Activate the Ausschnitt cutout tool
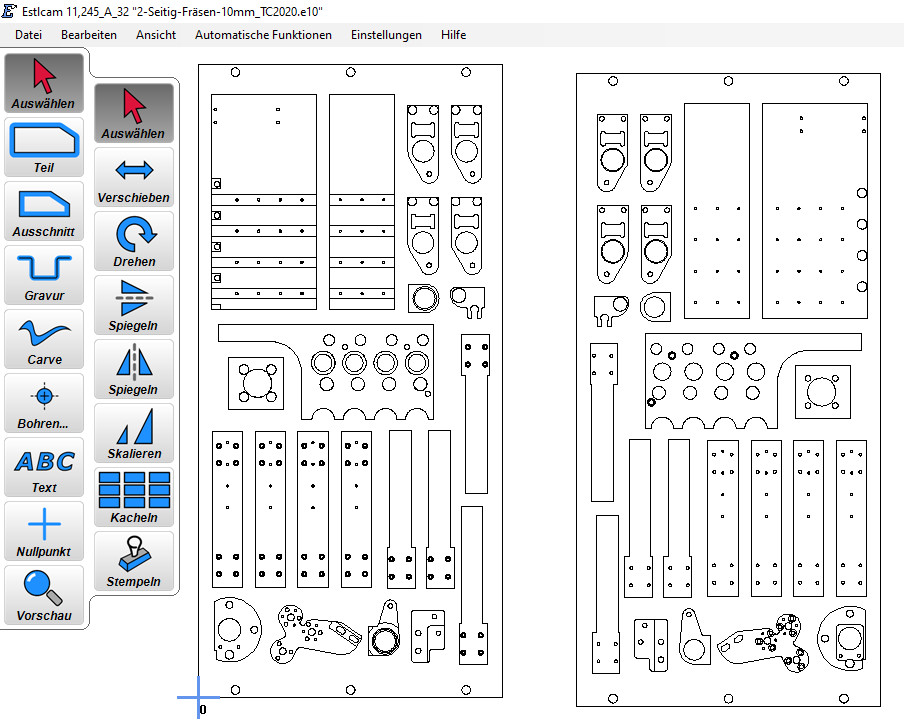904x721 pixels. coord(44,212)
